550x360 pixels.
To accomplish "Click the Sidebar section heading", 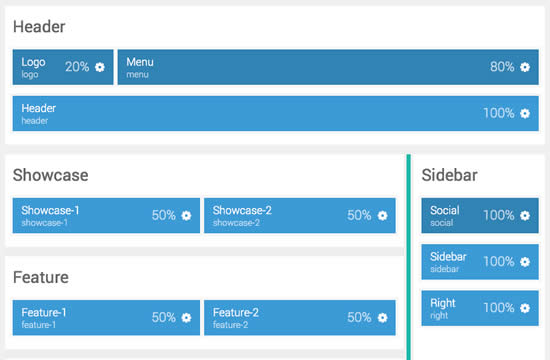I will [x=449, y=175].
